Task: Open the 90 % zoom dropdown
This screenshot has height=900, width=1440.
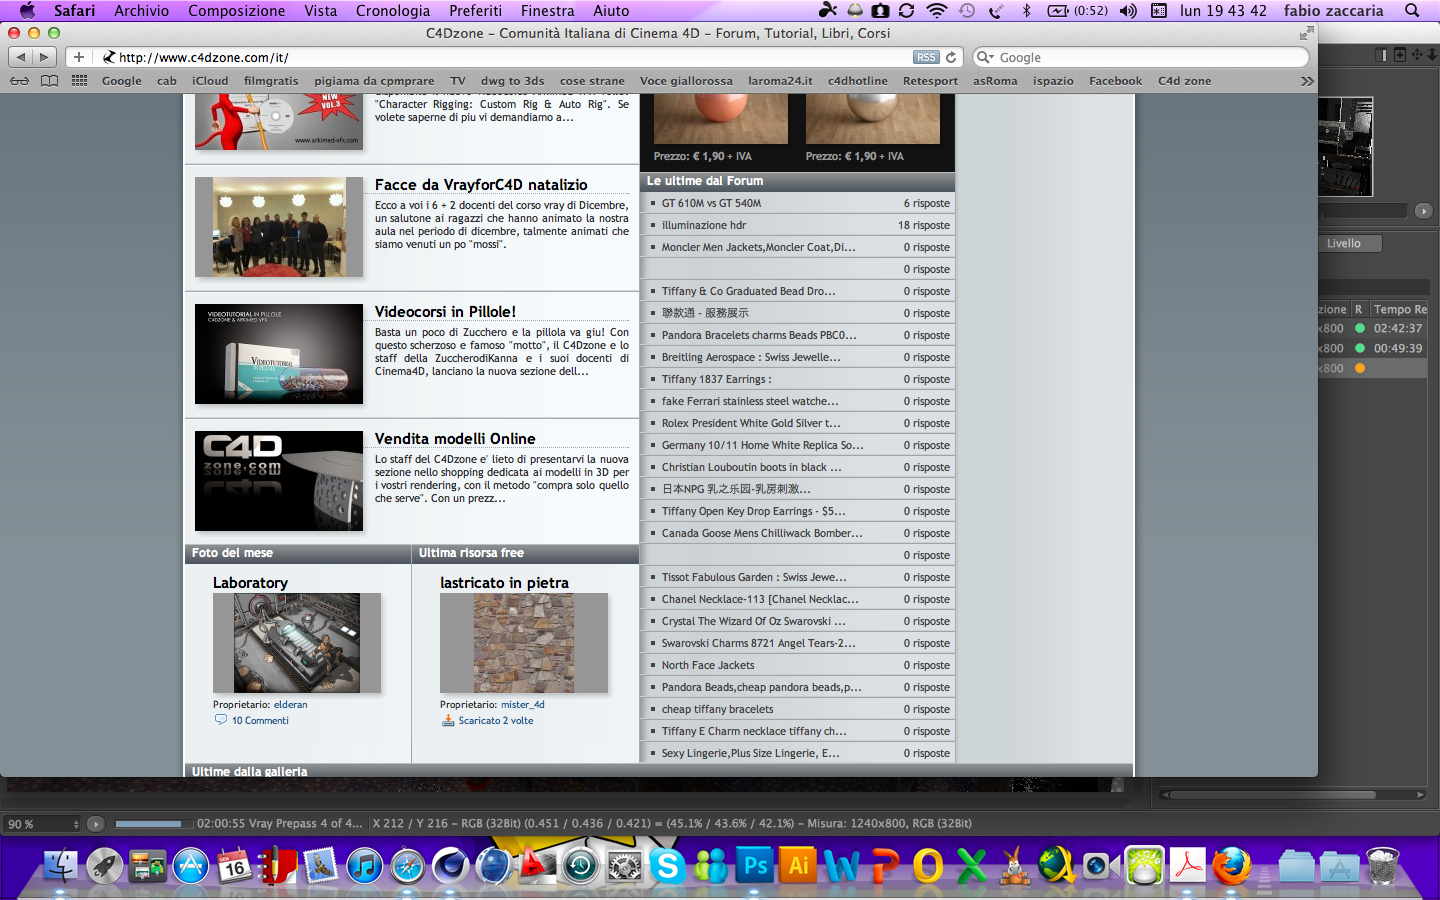Action: pyautogui.click(x=43, y=824)
